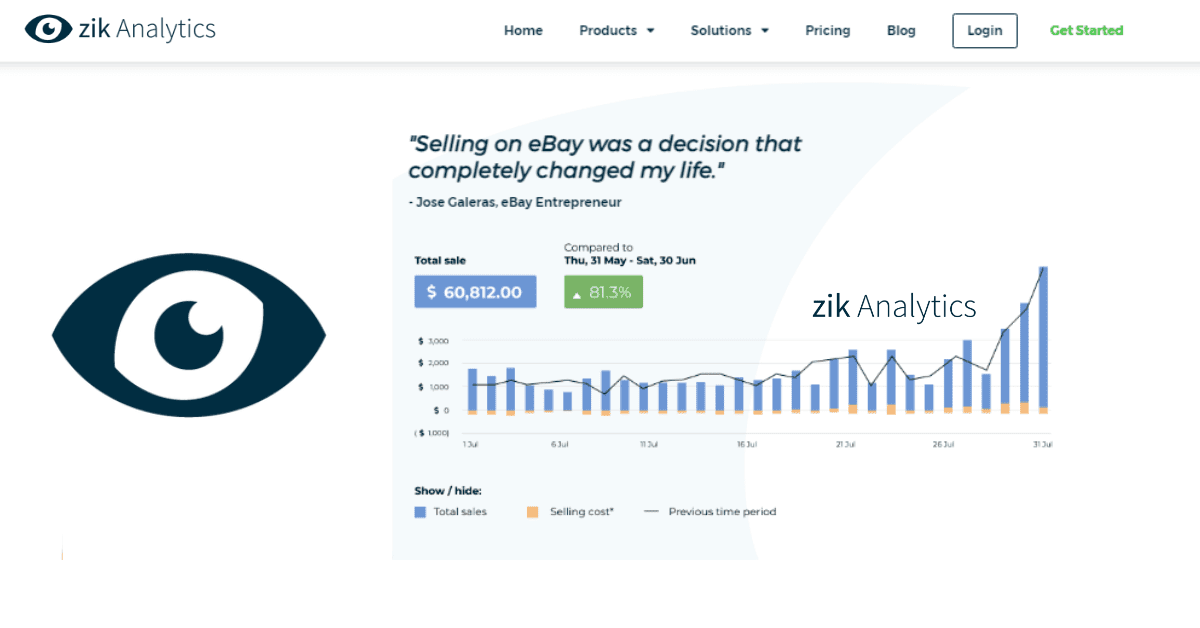The height and width of the screenshot is (628, 1200).
Task: Click the blue Total sales color swatch
Action: pyautogui.click(x=420, y=512)
